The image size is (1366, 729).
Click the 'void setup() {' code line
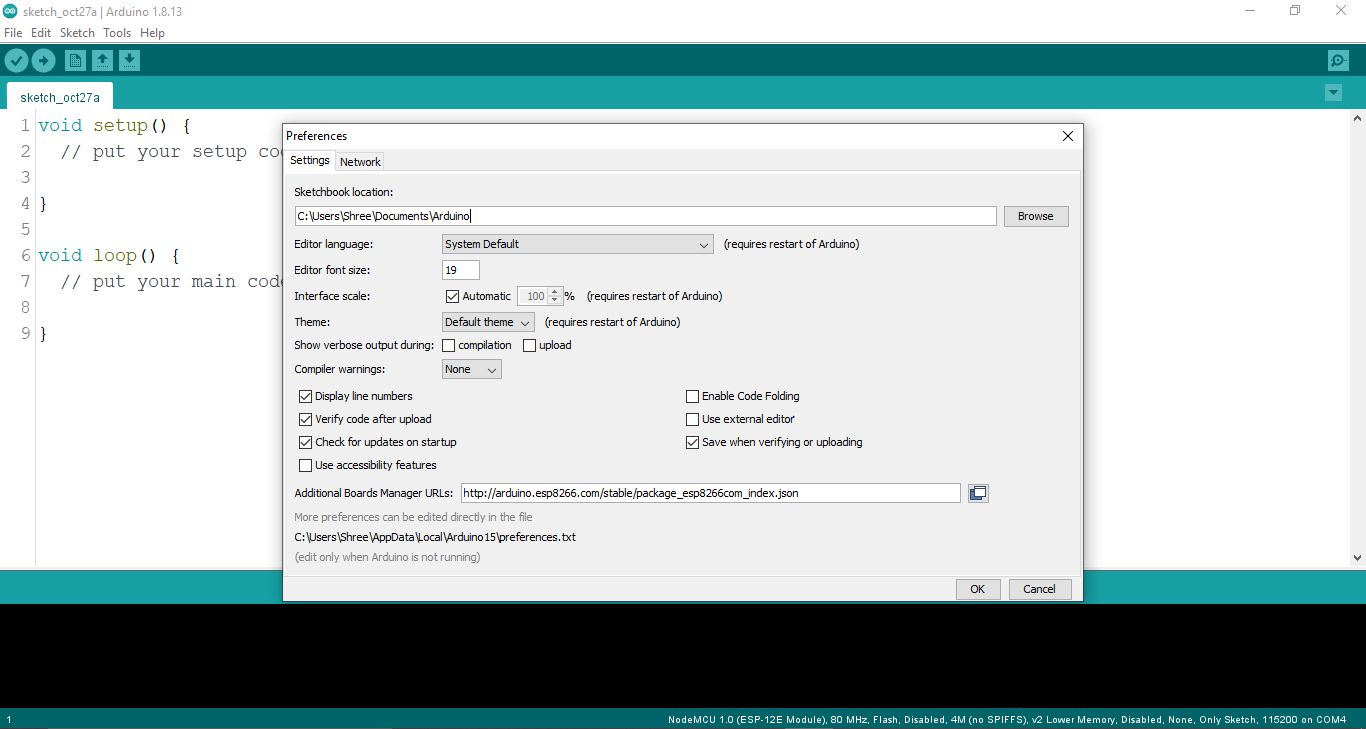[114, 126]
